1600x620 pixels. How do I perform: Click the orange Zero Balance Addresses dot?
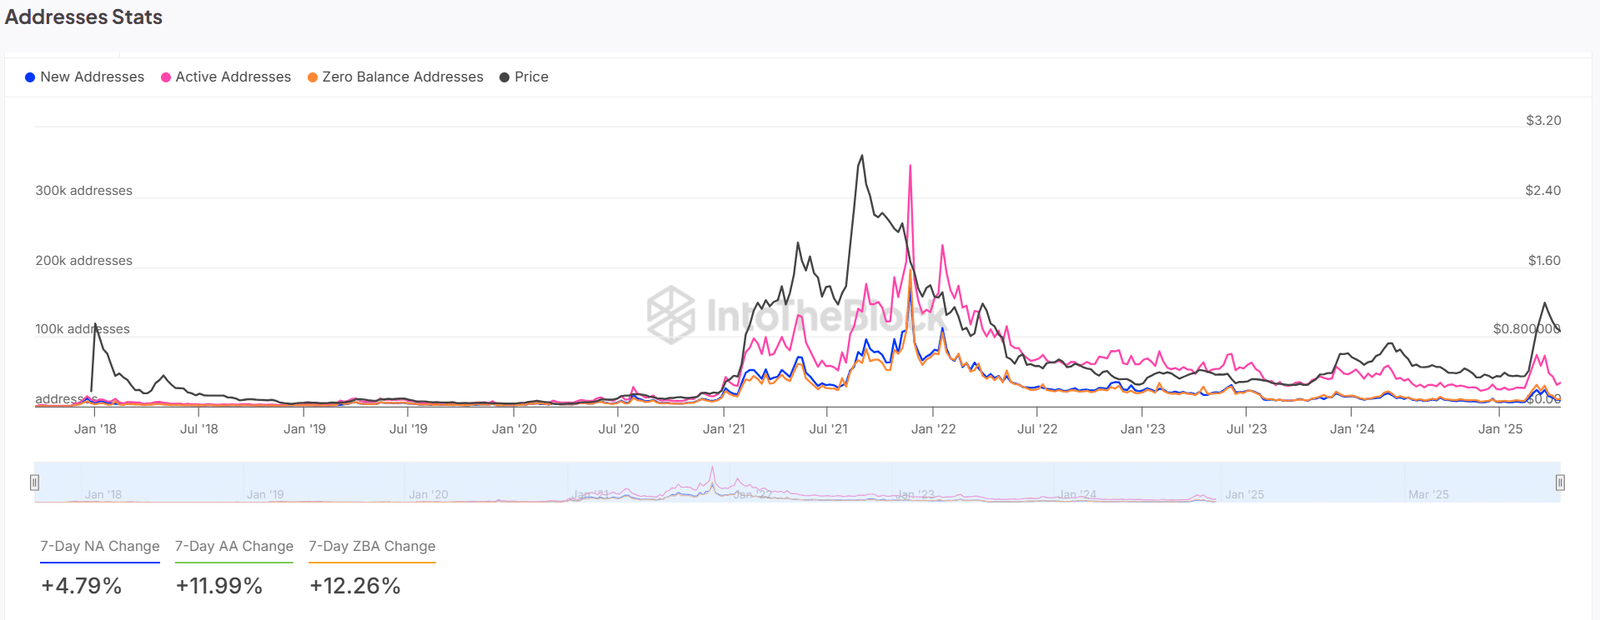(x=313, y=77)
